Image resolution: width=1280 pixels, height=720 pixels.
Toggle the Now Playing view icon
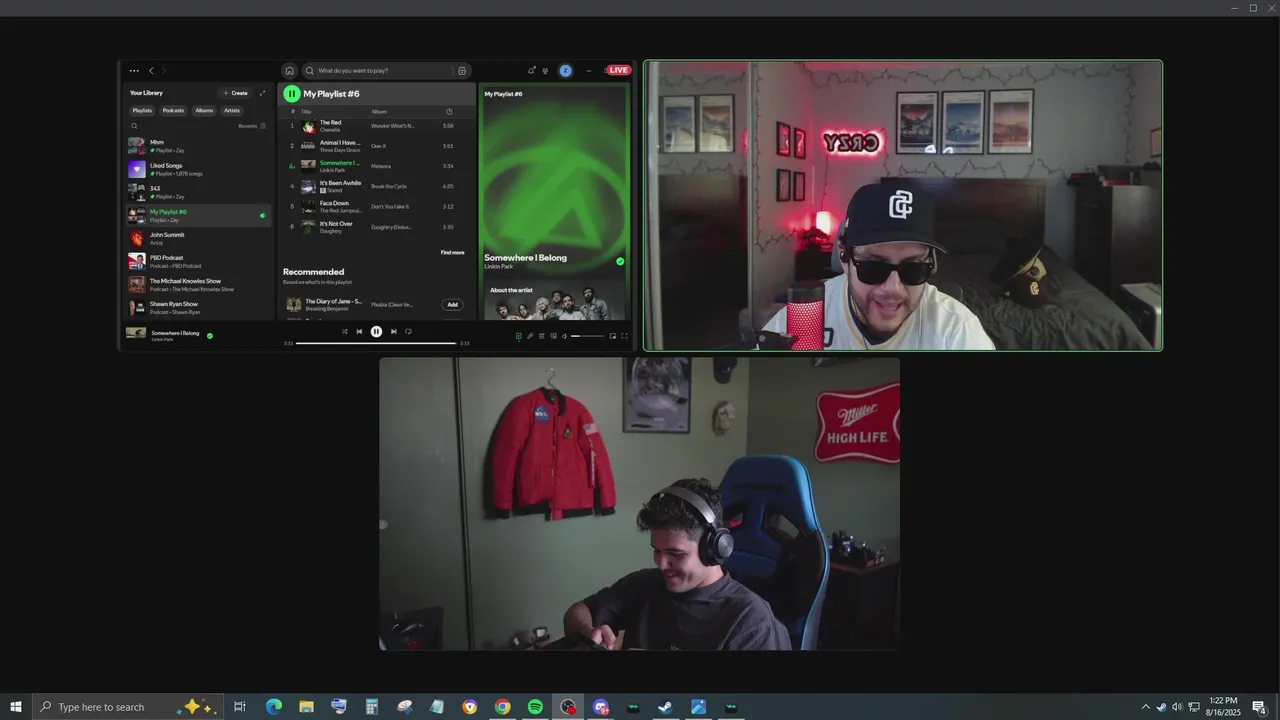pos(519,336)
